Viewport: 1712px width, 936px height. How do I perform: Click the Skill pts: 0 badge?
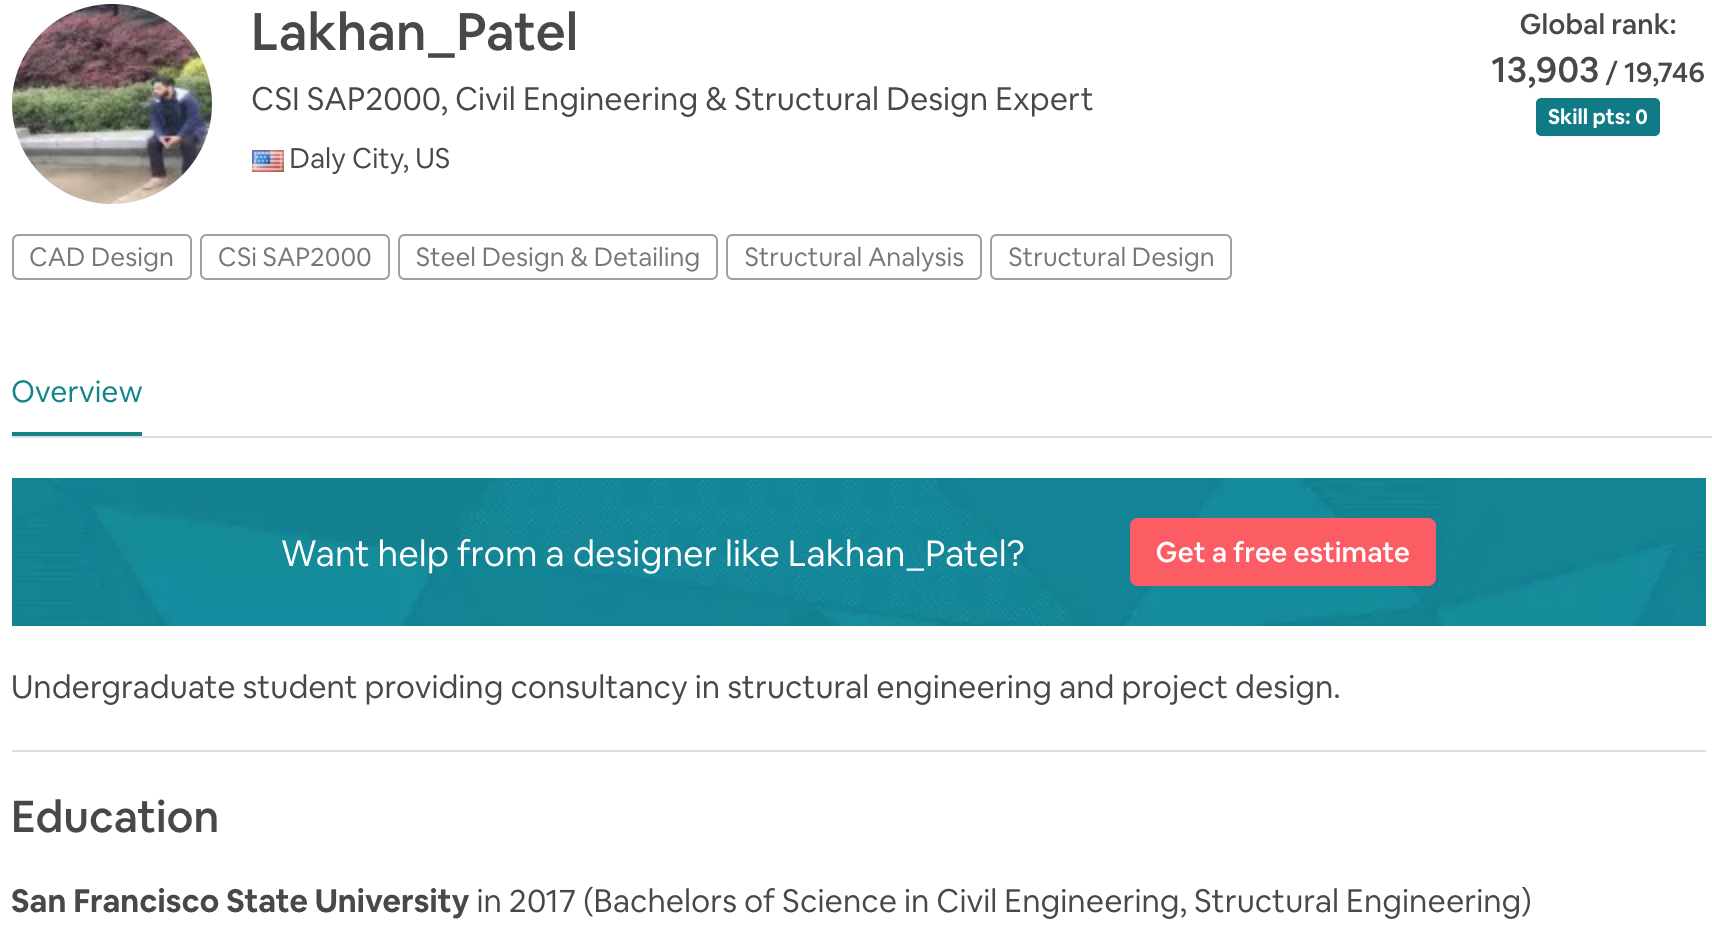click(x=1597, y=117)
